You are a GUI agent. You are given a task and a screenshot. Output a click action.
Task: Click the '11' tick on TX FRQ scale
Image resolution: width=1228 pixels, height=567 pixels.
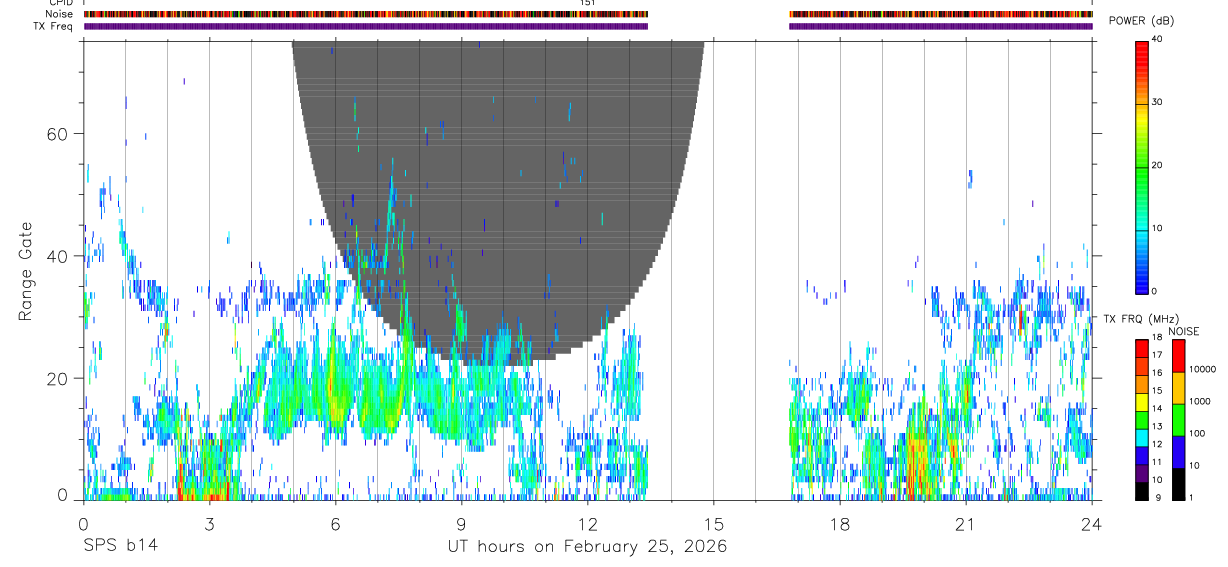pyautogui.click(x=1157, y=463)
